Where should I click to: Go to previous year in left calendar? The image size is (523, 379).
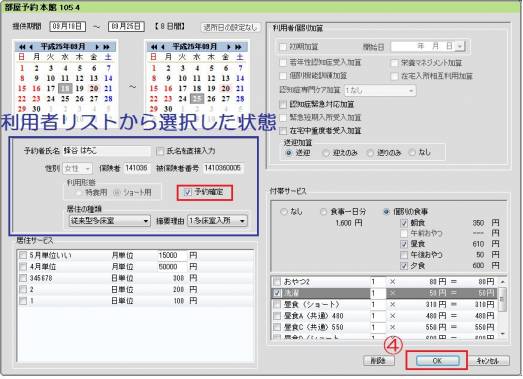(x=22, y=47)
